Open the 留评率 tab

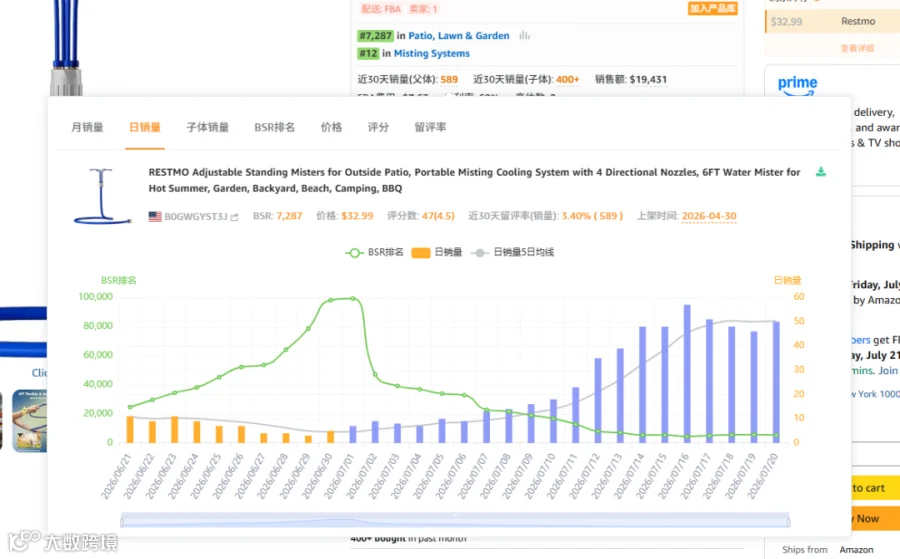430,127
